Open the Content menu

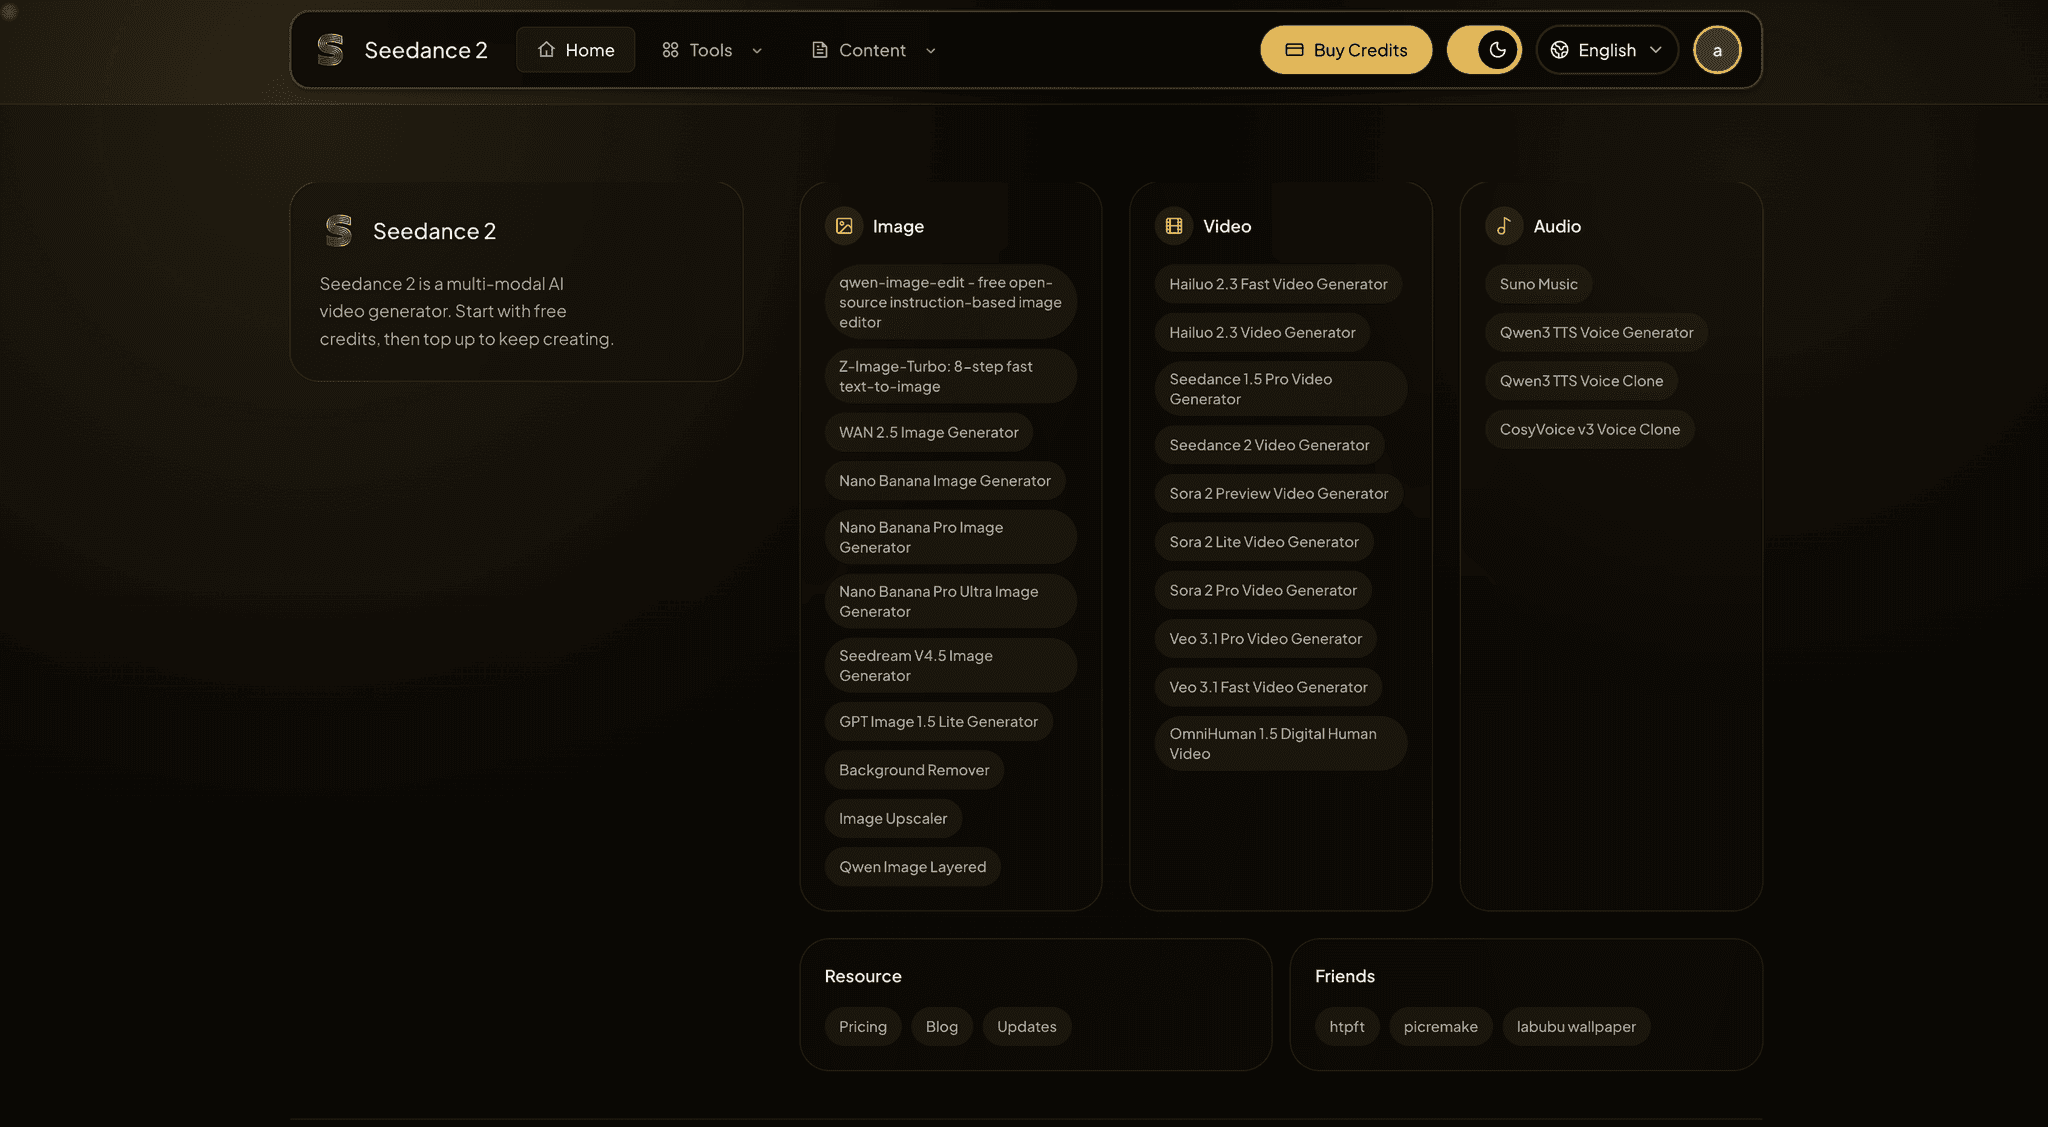[874, 50]
